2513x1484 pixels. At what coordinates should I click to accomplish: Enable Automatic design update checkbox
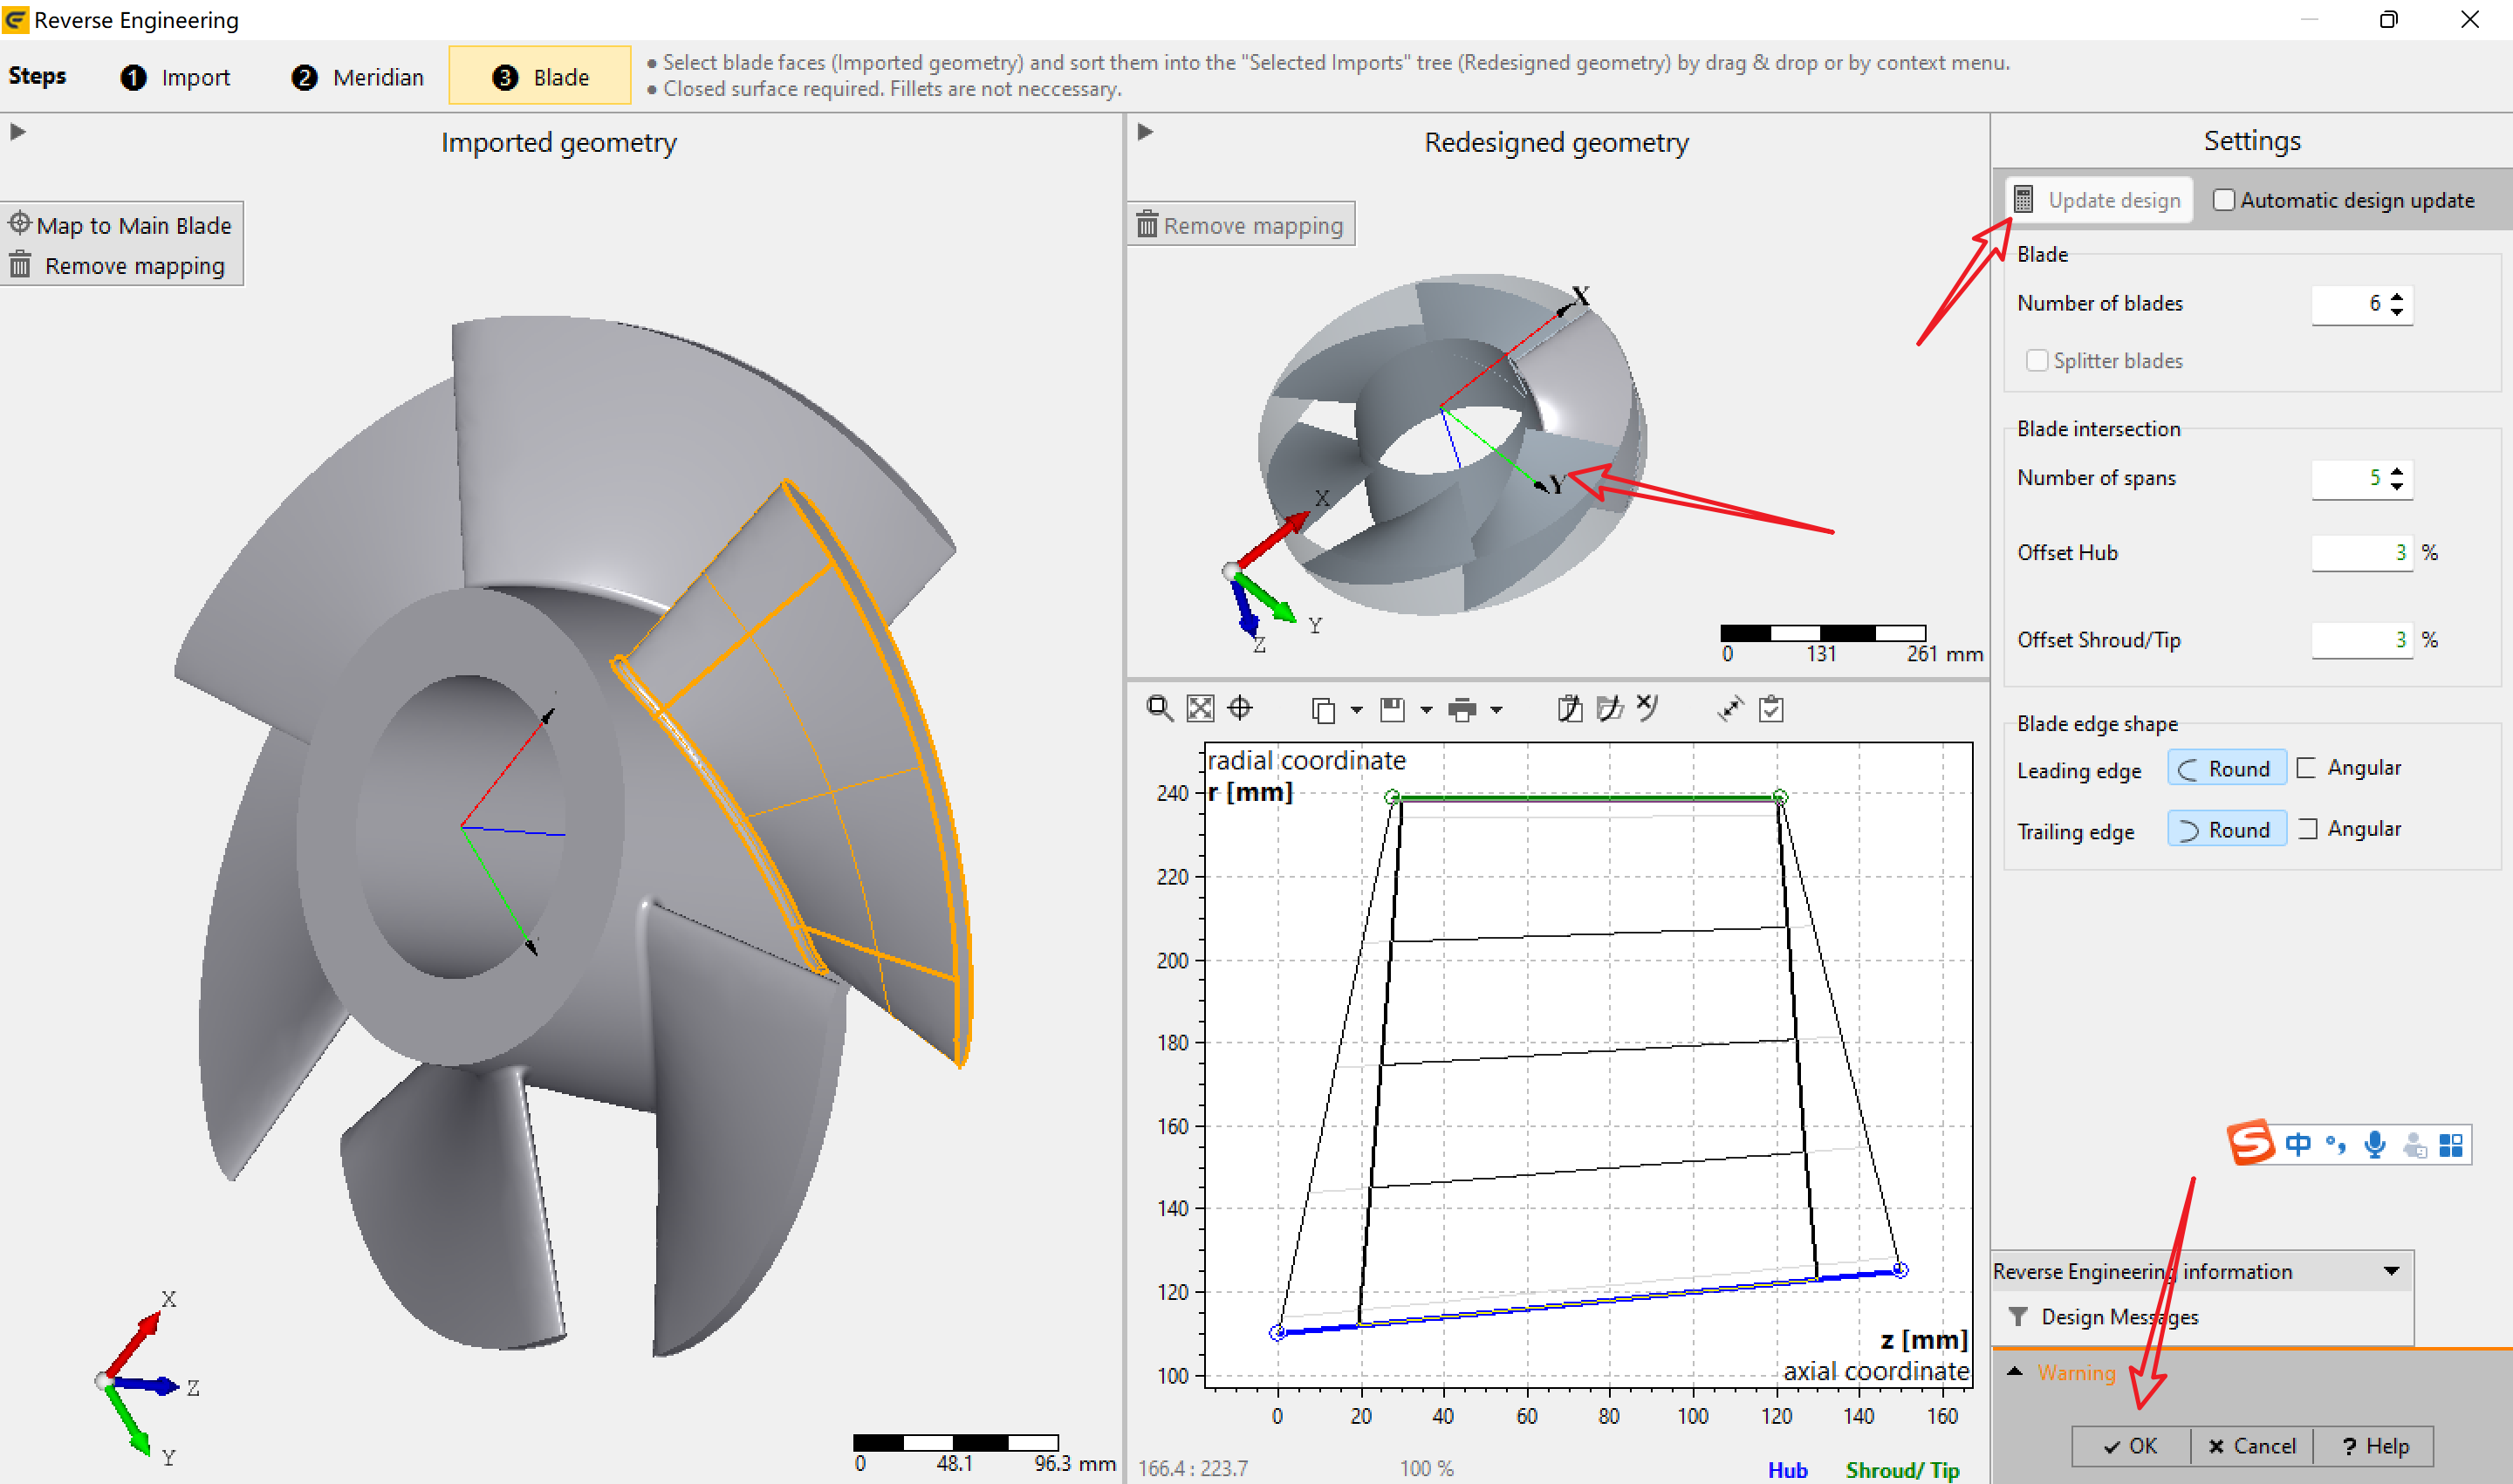pyautogui.click(x=2224, y=200)
